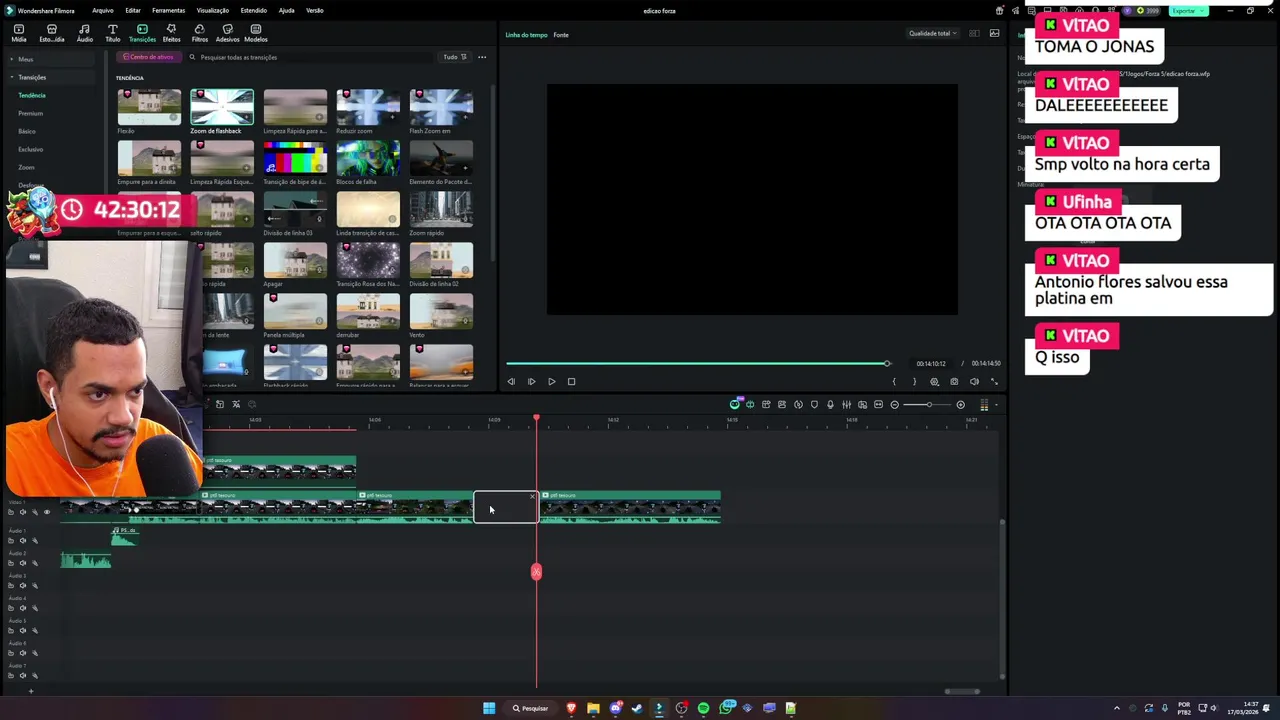Screen dimensions: 1280x720
Task: Mute the Áudio 1 track
Action: tap(23, 540)
